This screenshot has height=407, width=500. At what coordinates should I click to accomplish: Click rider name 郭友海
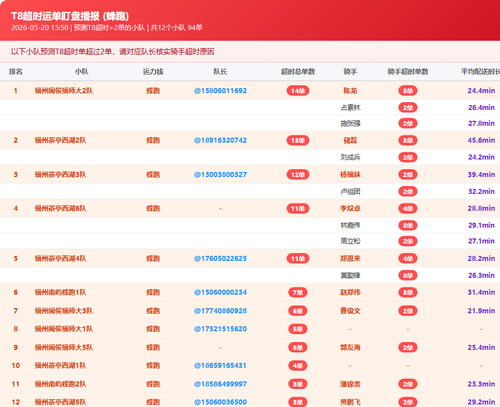350,348
